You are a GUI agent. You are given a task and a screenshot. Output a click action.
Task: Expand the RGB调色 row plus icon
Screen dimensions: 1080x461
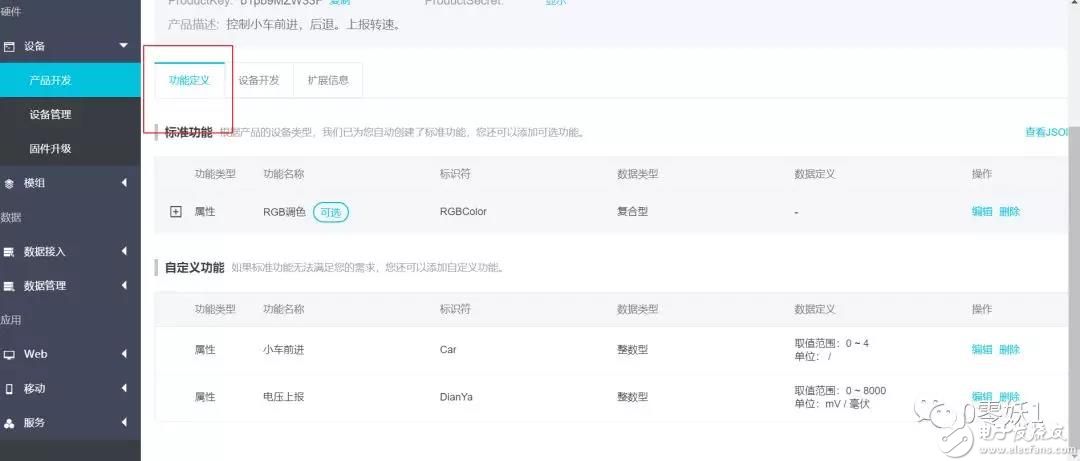tap(176, 212)
